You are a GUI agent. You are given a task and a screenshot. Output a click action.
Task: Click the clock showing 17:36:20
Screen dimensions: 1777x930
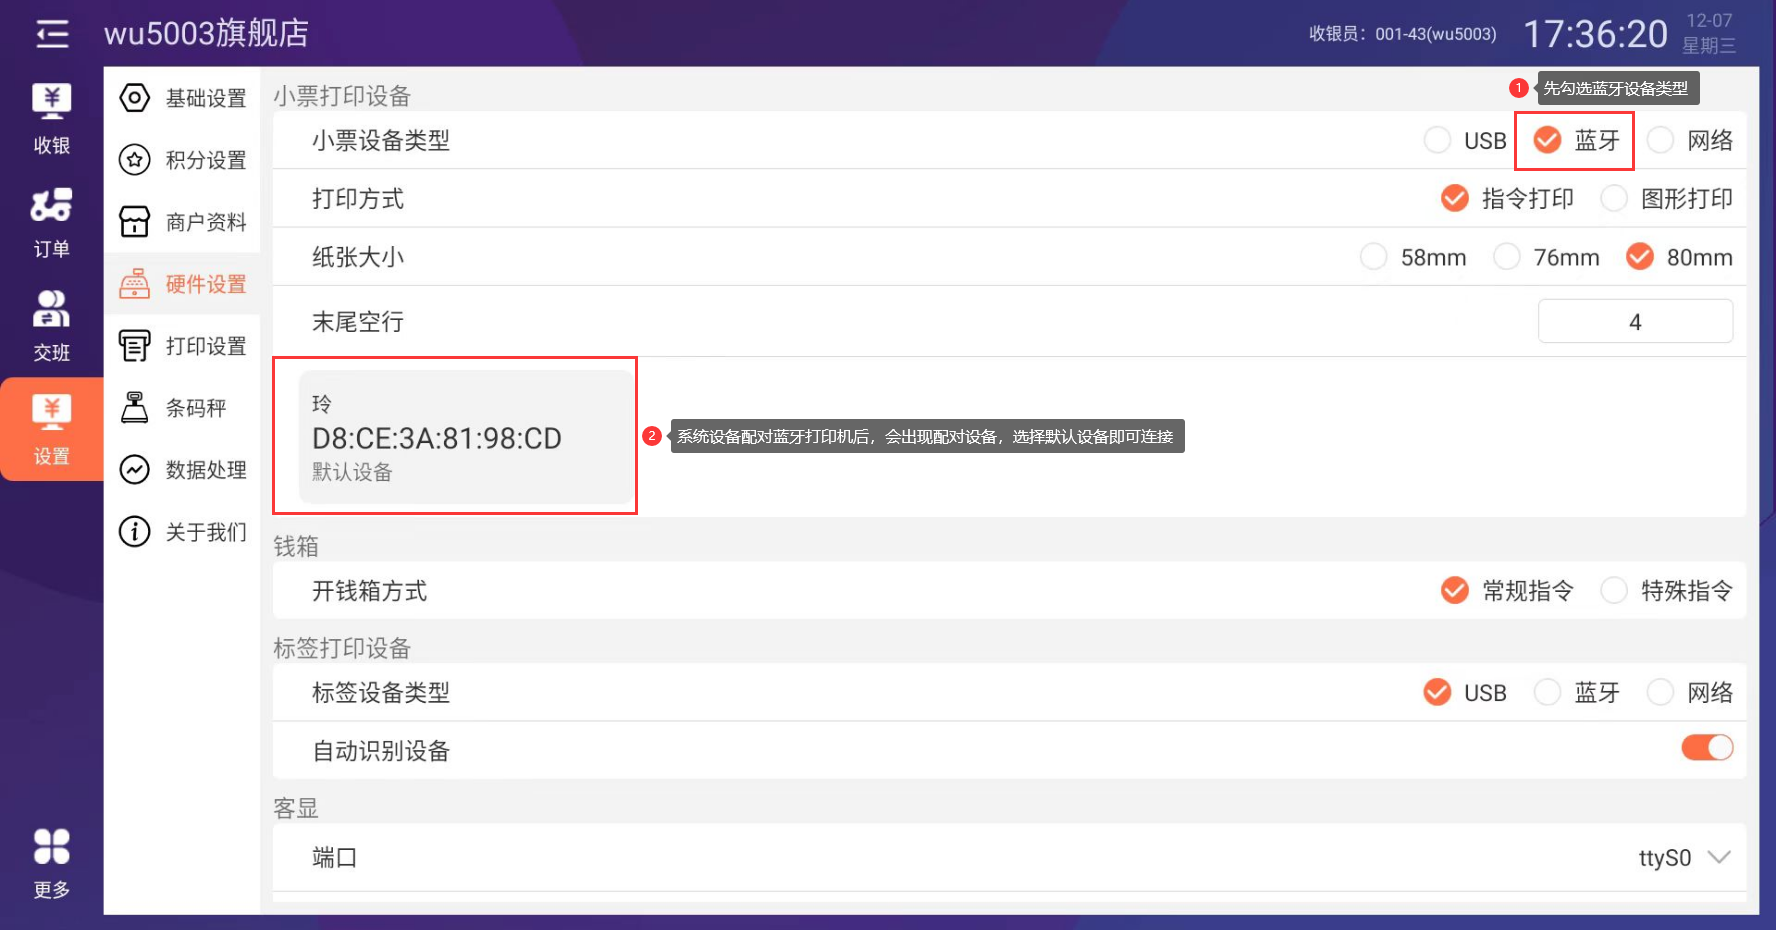[x=1595, y=34]
